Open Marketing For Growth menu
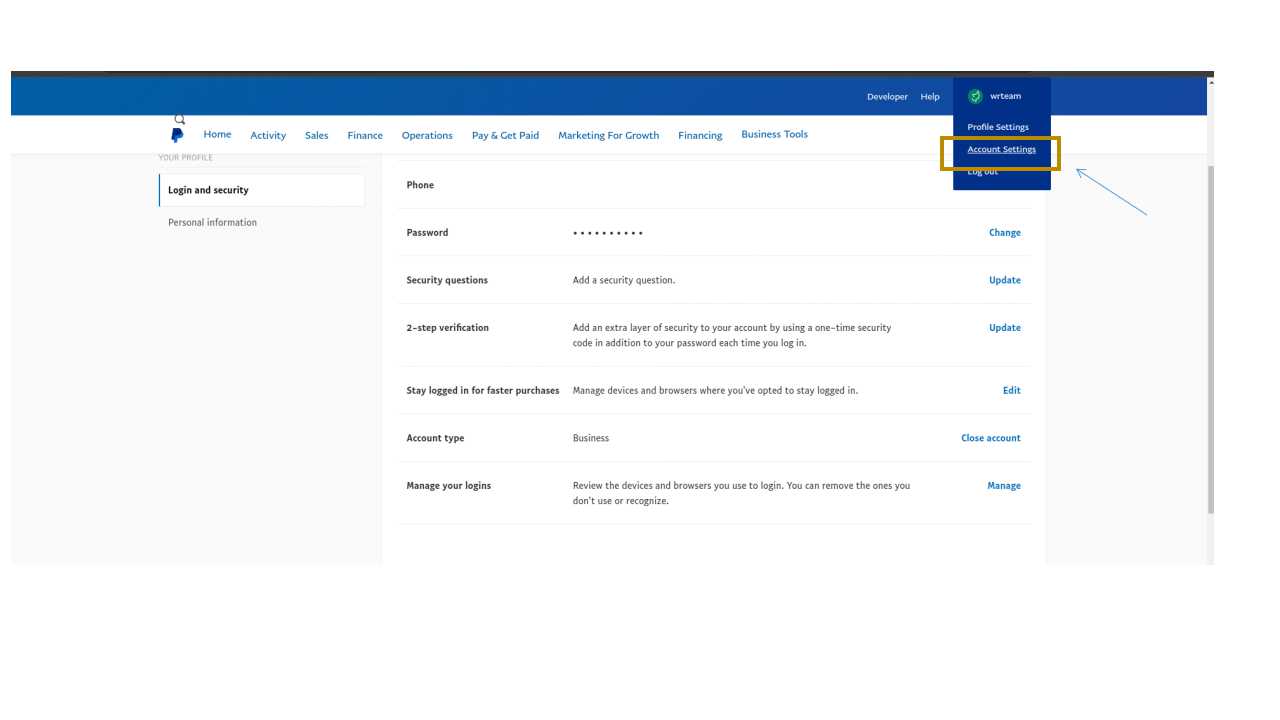The height and width of the screenshot is (720, 1280). coord(608,136)
